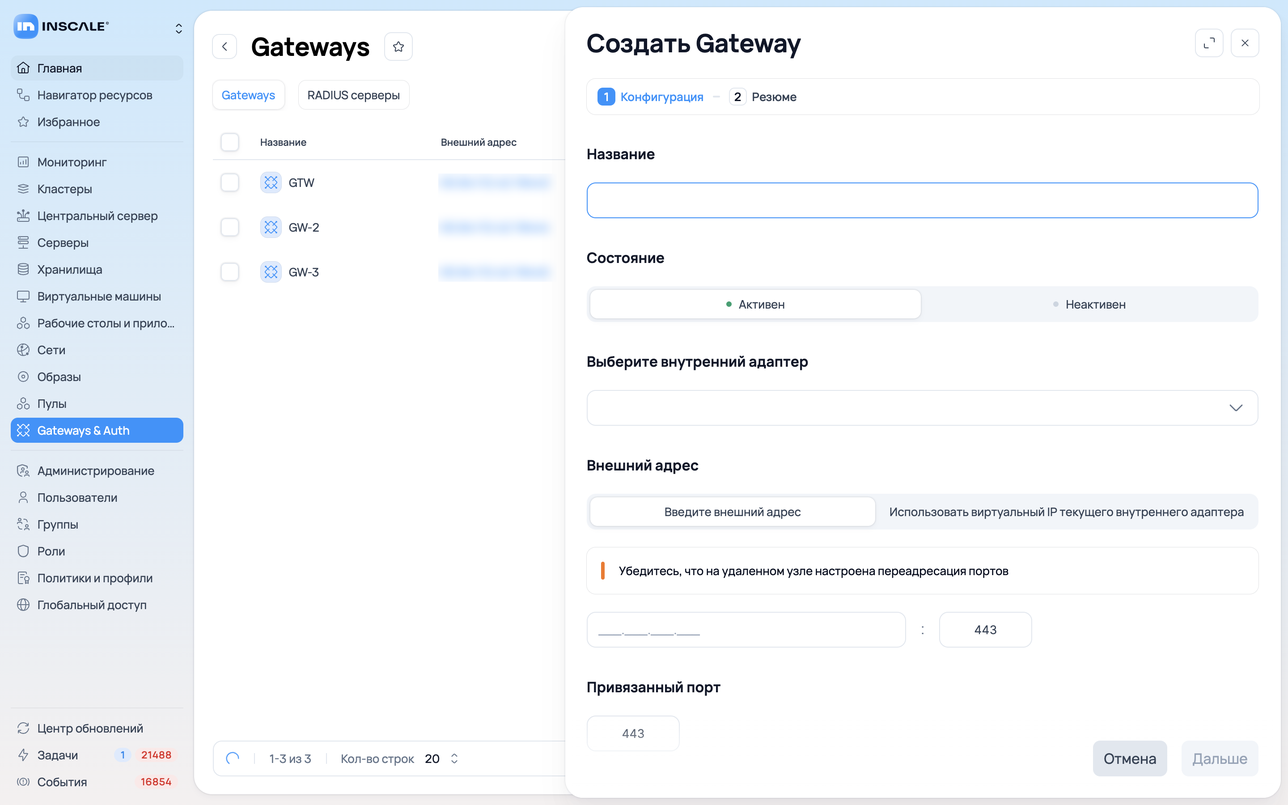Check the GTW row checkbox
Viewport: 1288px width, 805px height.
click(230, 182)
